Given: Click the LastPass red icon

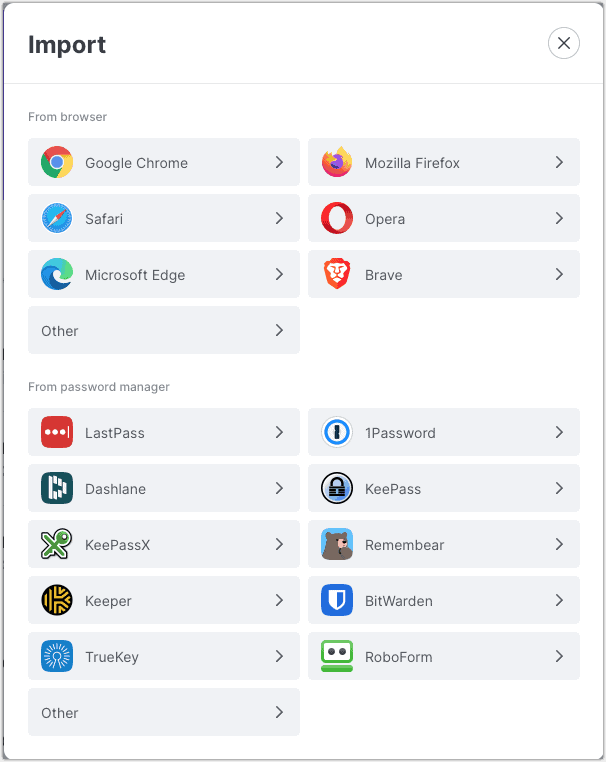Looking at the screenshot, I should (x=57, y=432).
